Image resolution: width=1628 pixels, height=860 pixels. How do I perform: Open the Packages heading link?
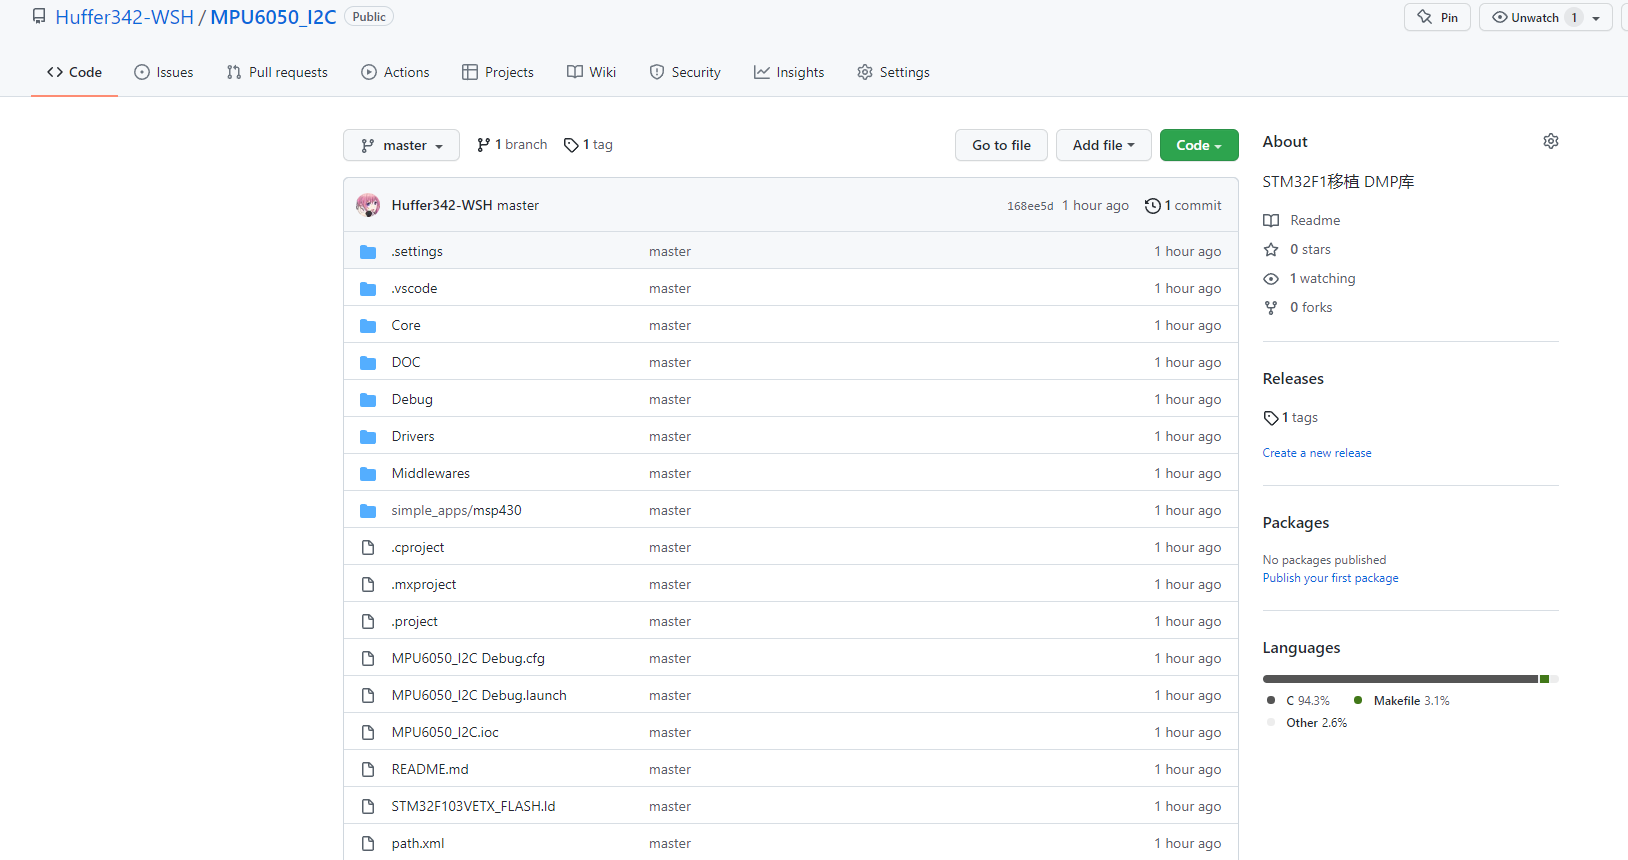[1296, 523]
